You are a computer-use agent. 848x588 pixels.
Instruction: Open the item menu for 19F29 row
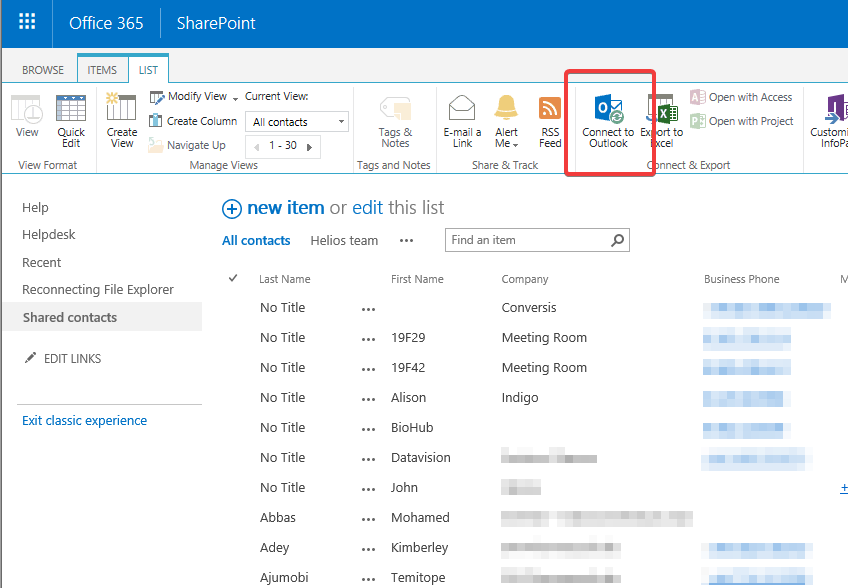click(368, 339)
